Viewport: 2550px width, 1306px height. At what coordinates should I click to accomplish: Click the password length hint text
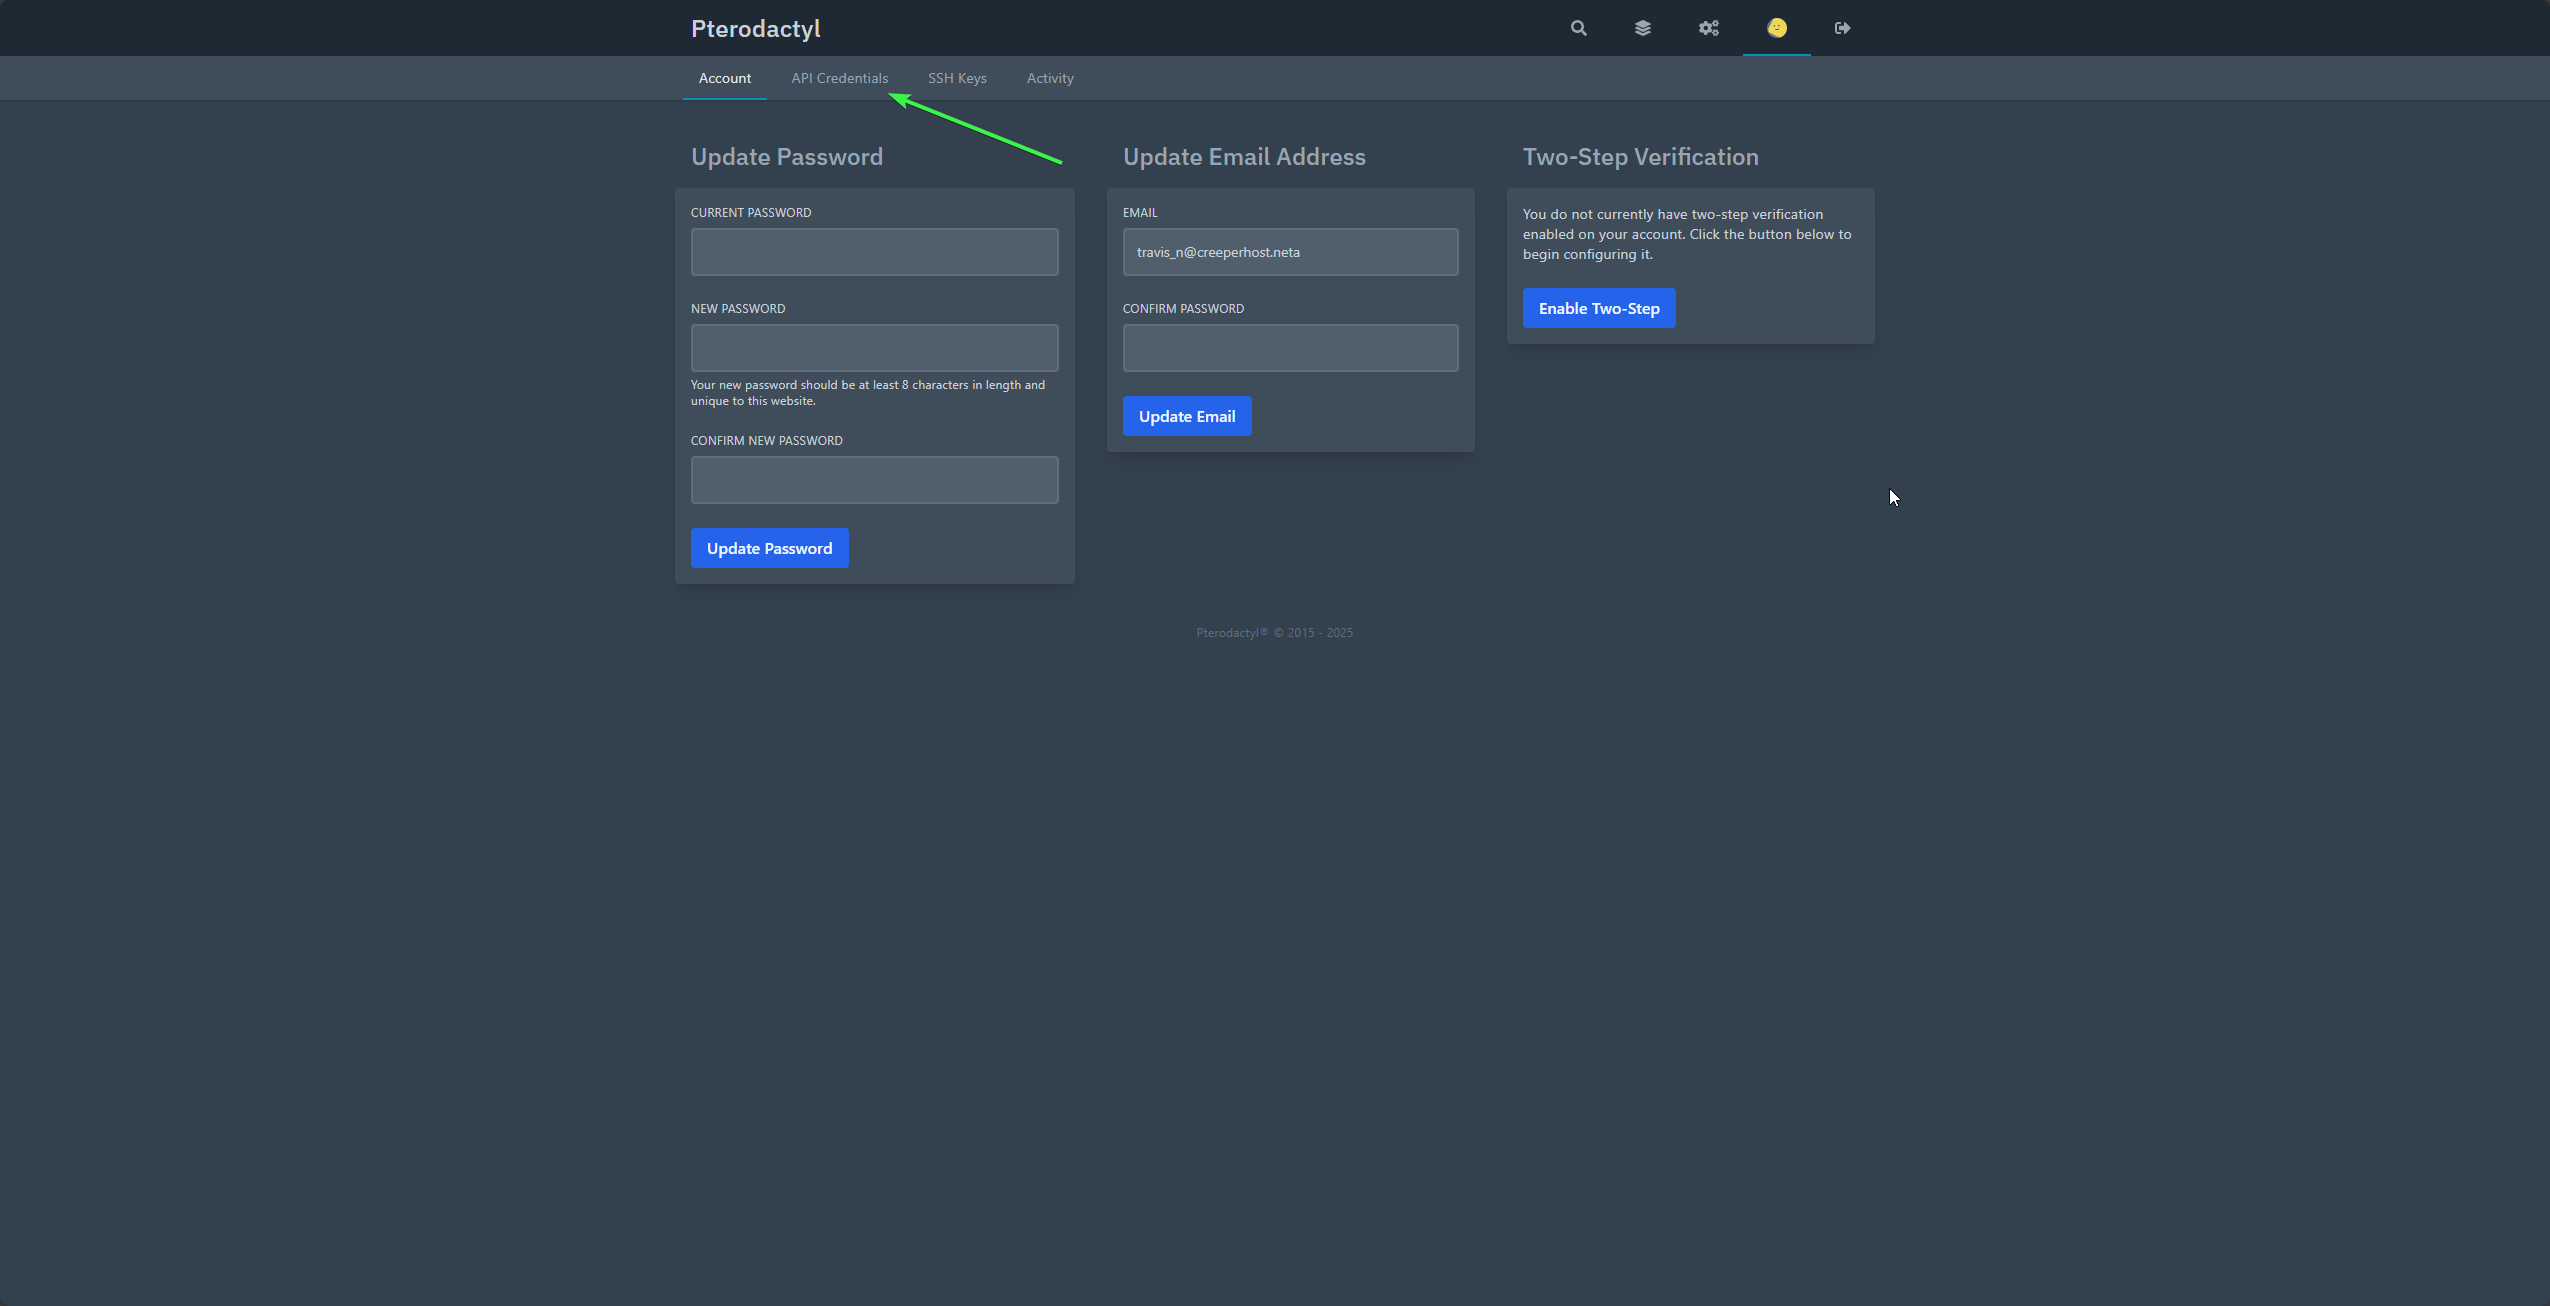point(868,393)
